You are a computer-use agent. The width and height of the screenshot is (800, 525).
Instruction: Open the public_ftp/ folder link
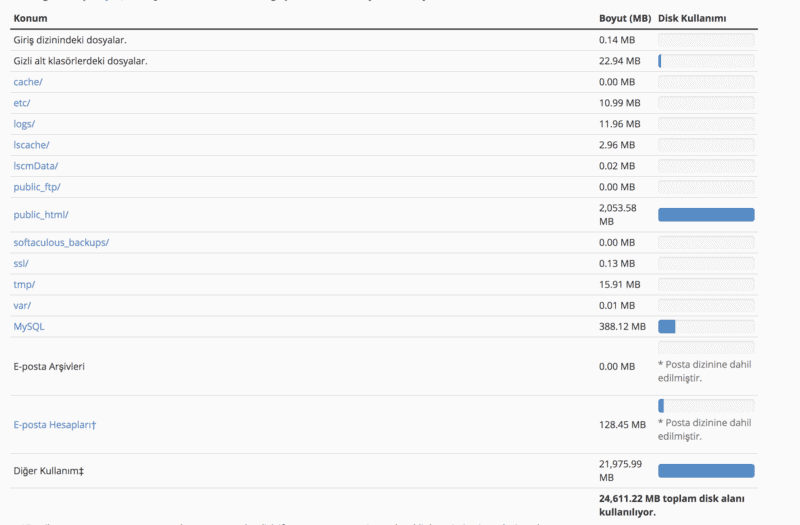(x=37, y=187)
